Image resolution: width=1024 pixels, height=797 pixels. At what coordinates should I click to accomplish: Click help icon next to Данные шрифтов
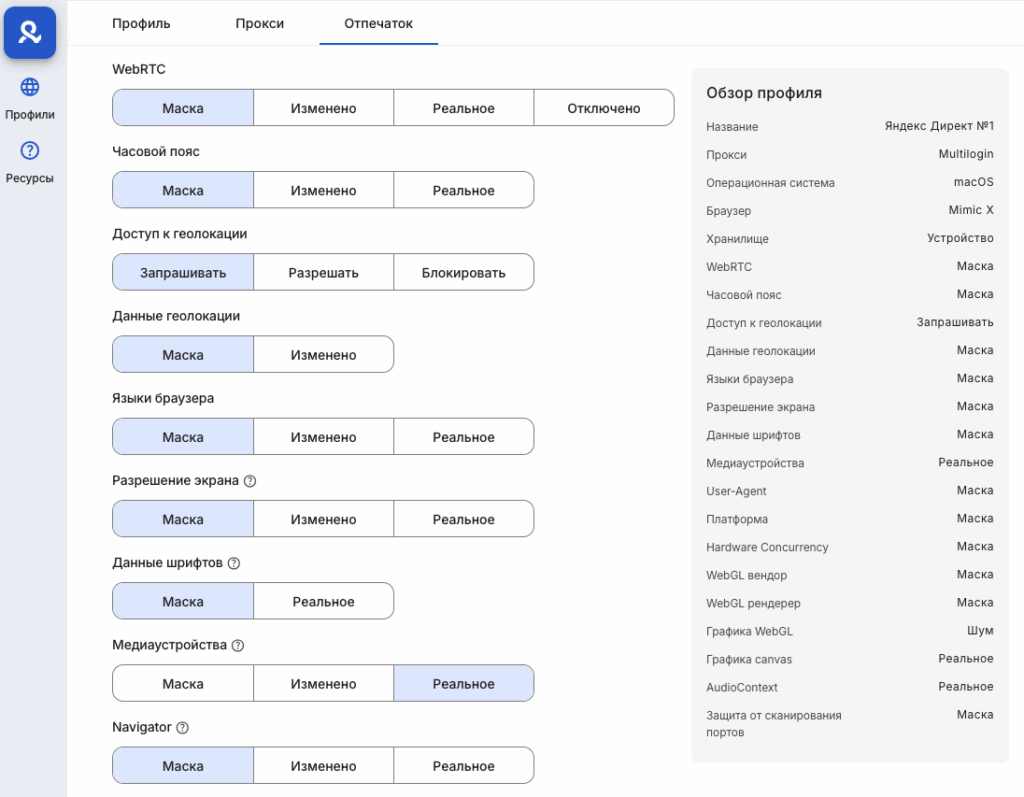click(x=234, y=563)
